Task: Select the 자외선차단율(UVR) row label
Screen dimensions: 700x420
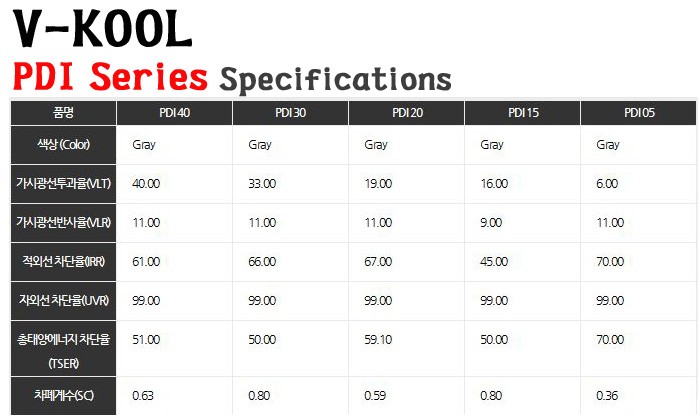Action: coord(64,301)
